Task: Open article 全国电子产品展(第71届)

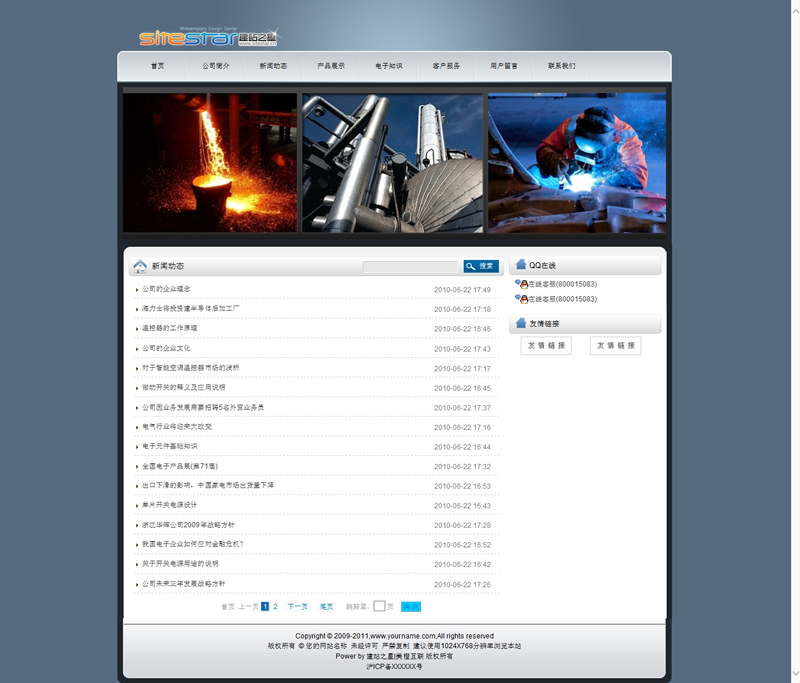Action: tap(180, 466)
